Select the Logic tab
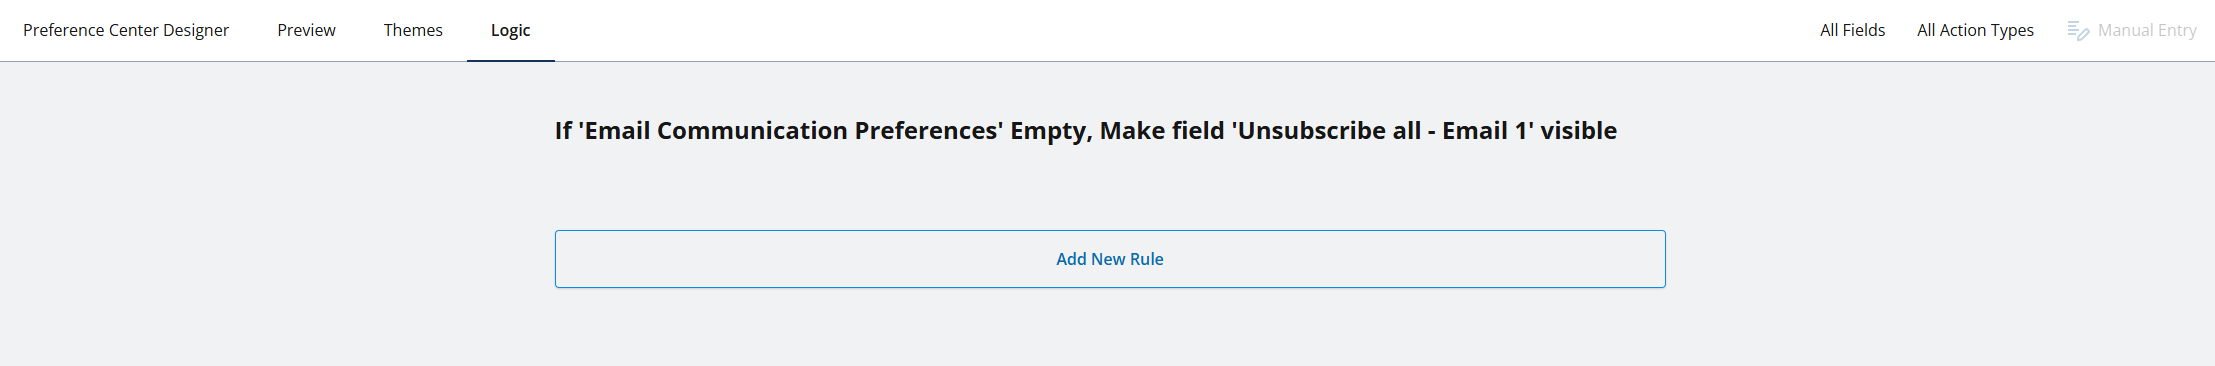The image size is (2215, 366). tap(510, 30)
